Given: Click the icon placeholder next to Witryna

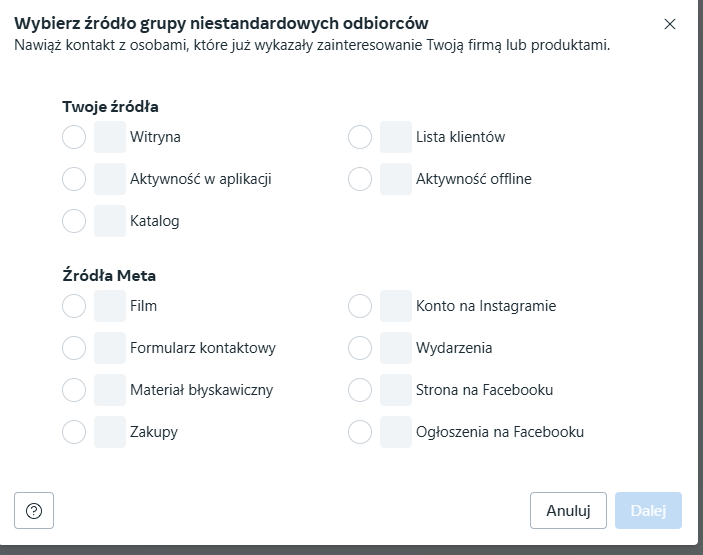Looking at the screenshot, I should point(110,137).
